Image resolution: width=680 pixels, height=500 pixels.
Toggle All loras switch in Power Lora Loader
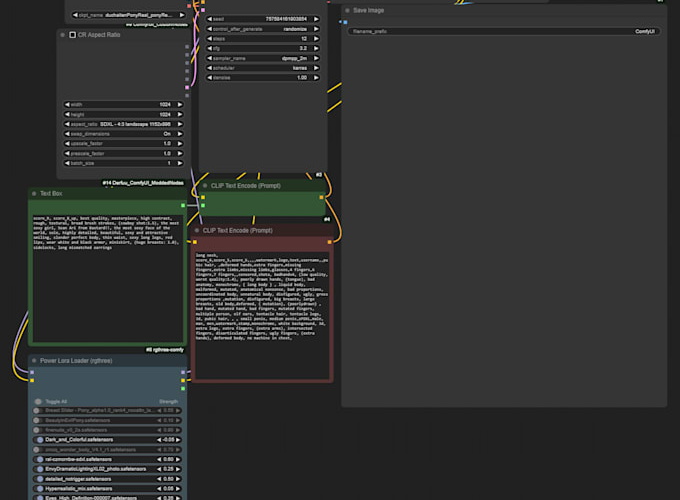pos(38,401)
